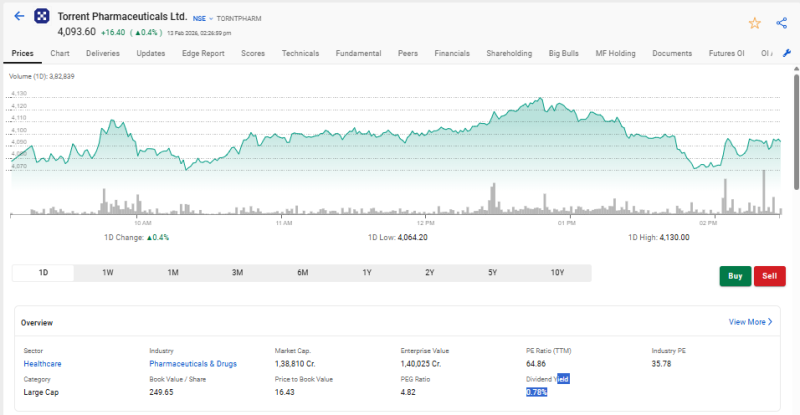The image size is (800, 415).
Task: Click the green Buy button
Action: click(x=735, y=276)
